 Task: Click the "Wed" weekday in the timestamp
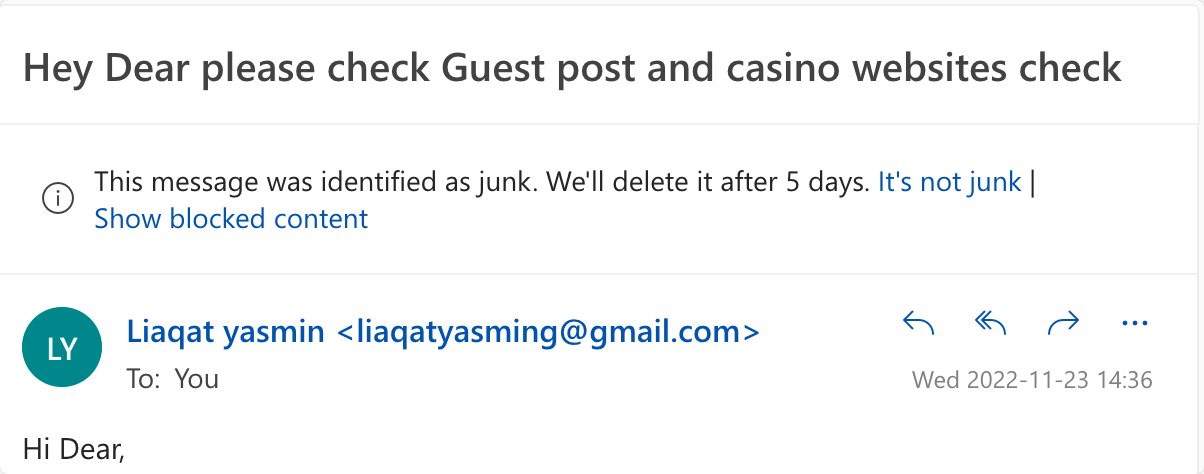(x=933, y=380)
